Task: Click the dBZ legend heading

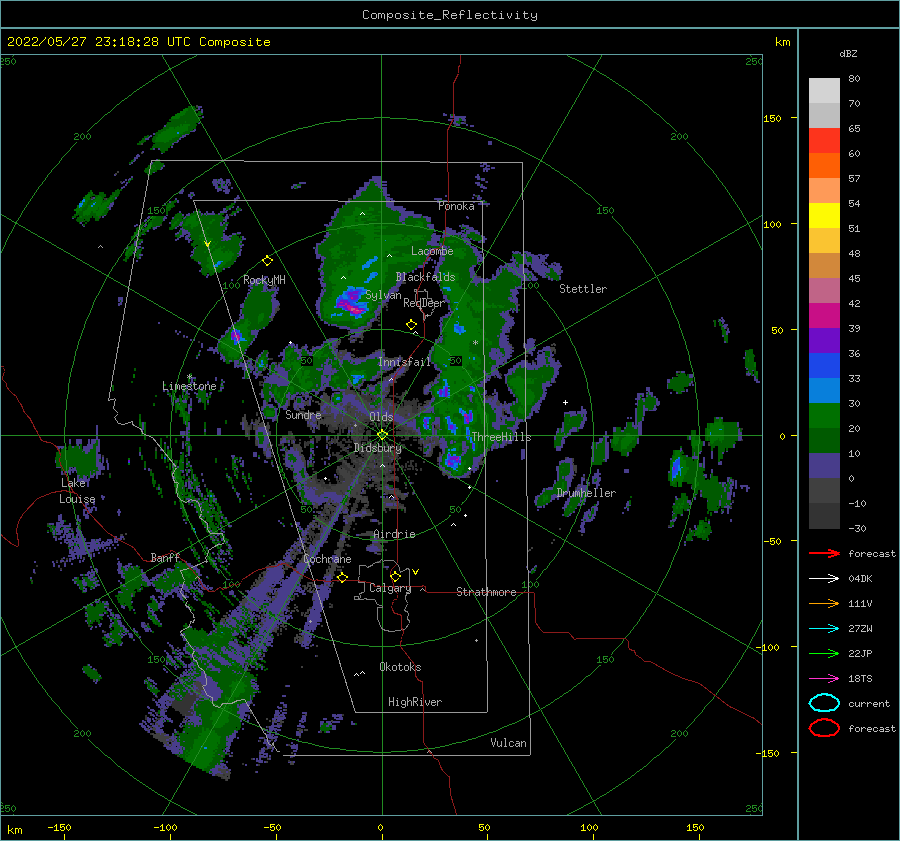Action: [848, 53]
